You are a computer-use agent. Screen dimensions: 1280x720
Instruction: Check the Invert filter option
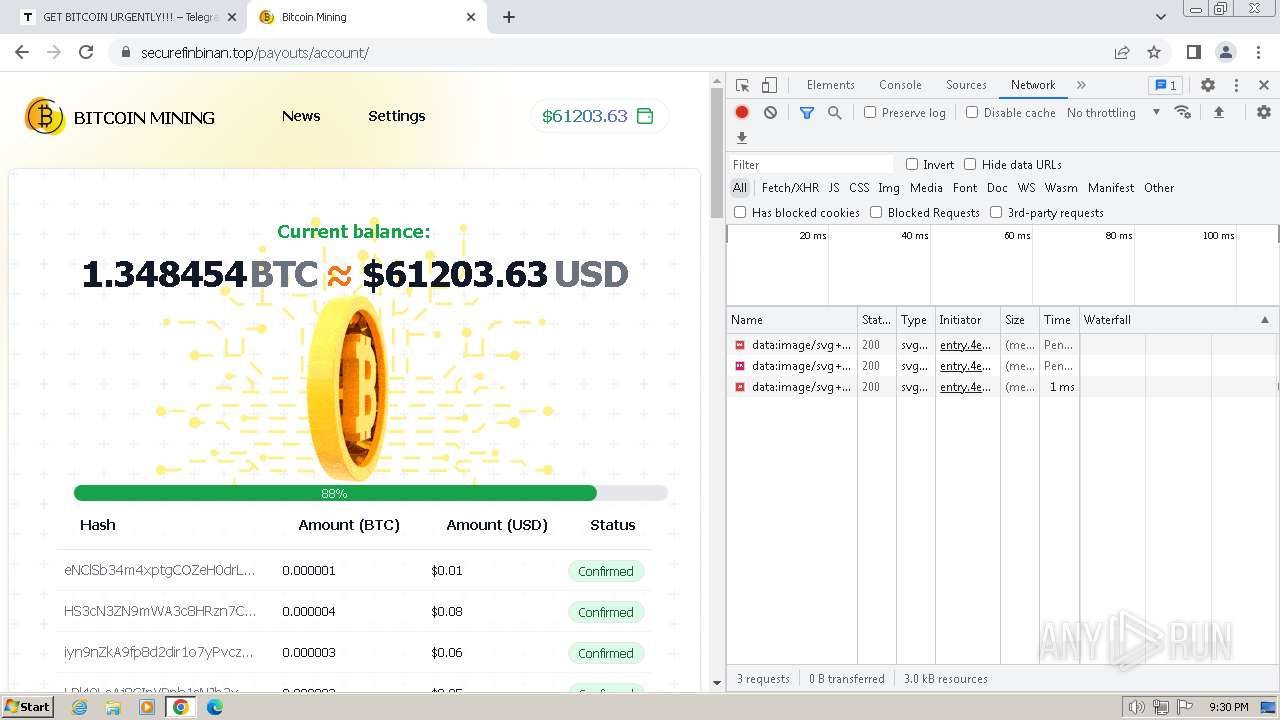pos(912,164)
